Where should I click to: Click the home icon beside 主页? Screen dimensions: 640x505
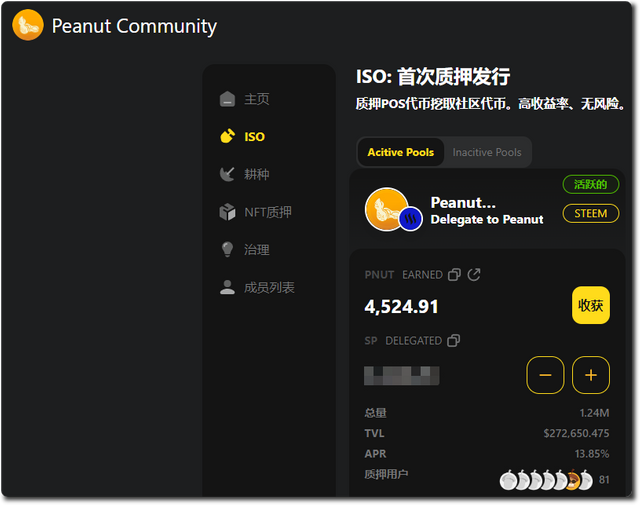pos(227,99)
